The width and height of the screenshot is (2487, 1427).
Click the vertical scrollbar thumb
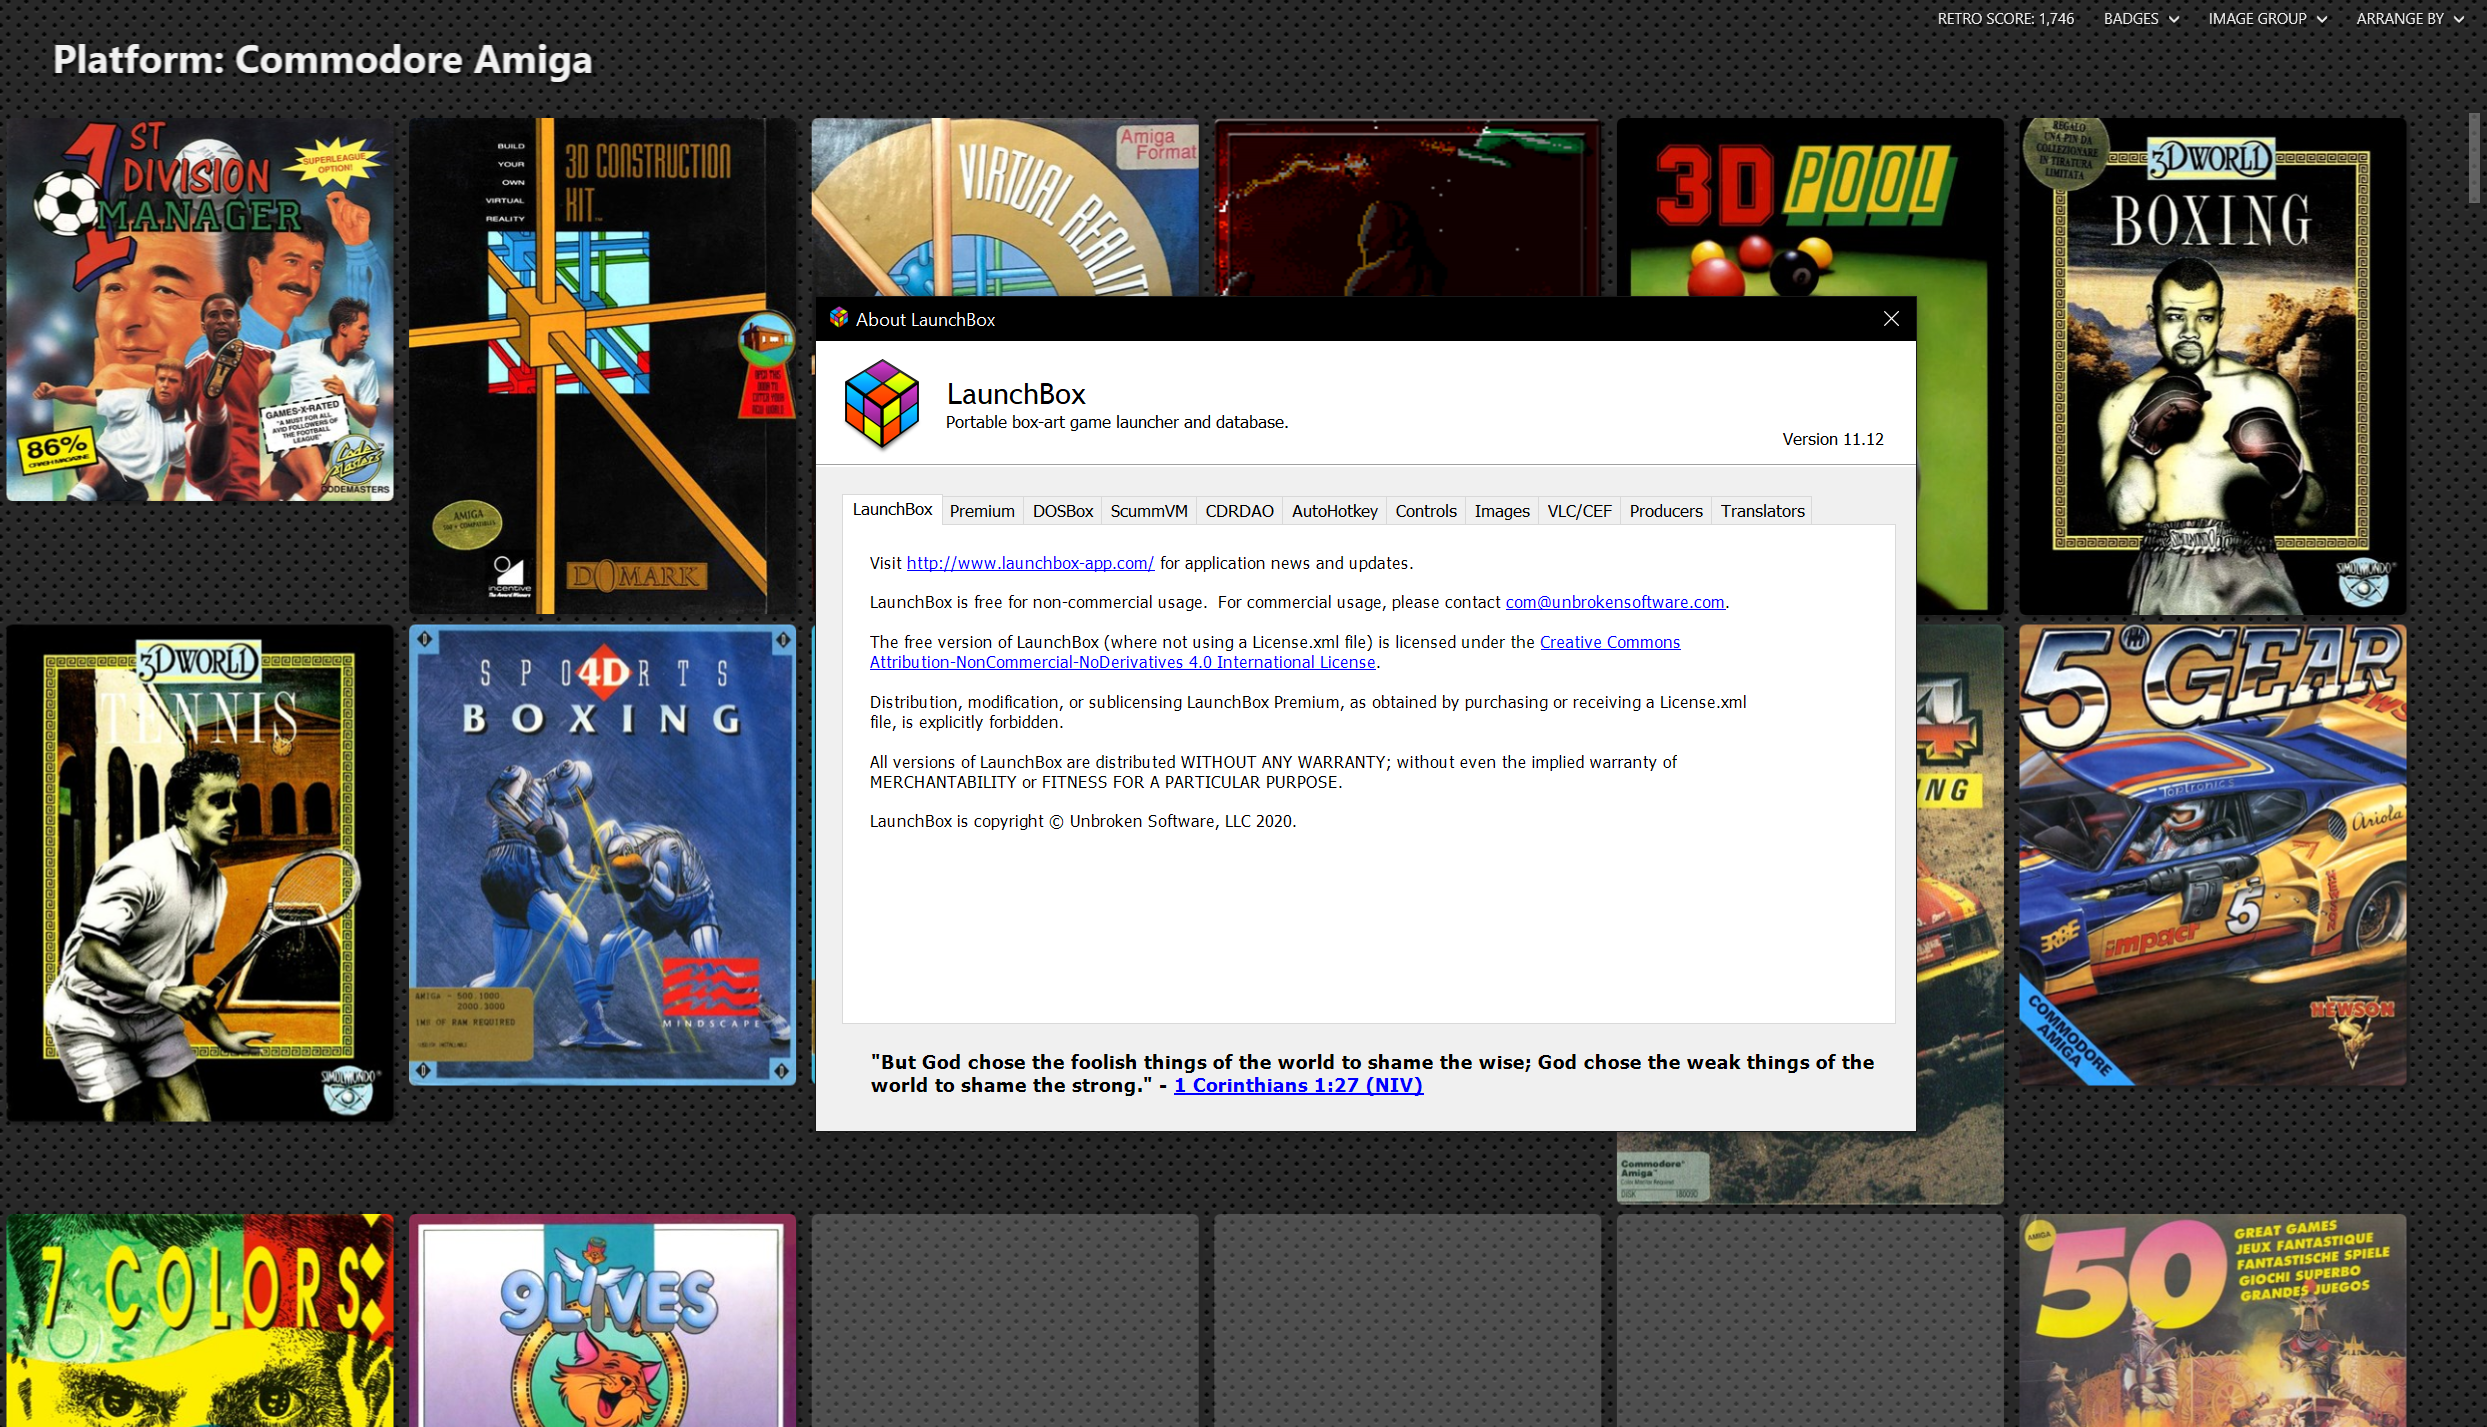point(2475,157)
